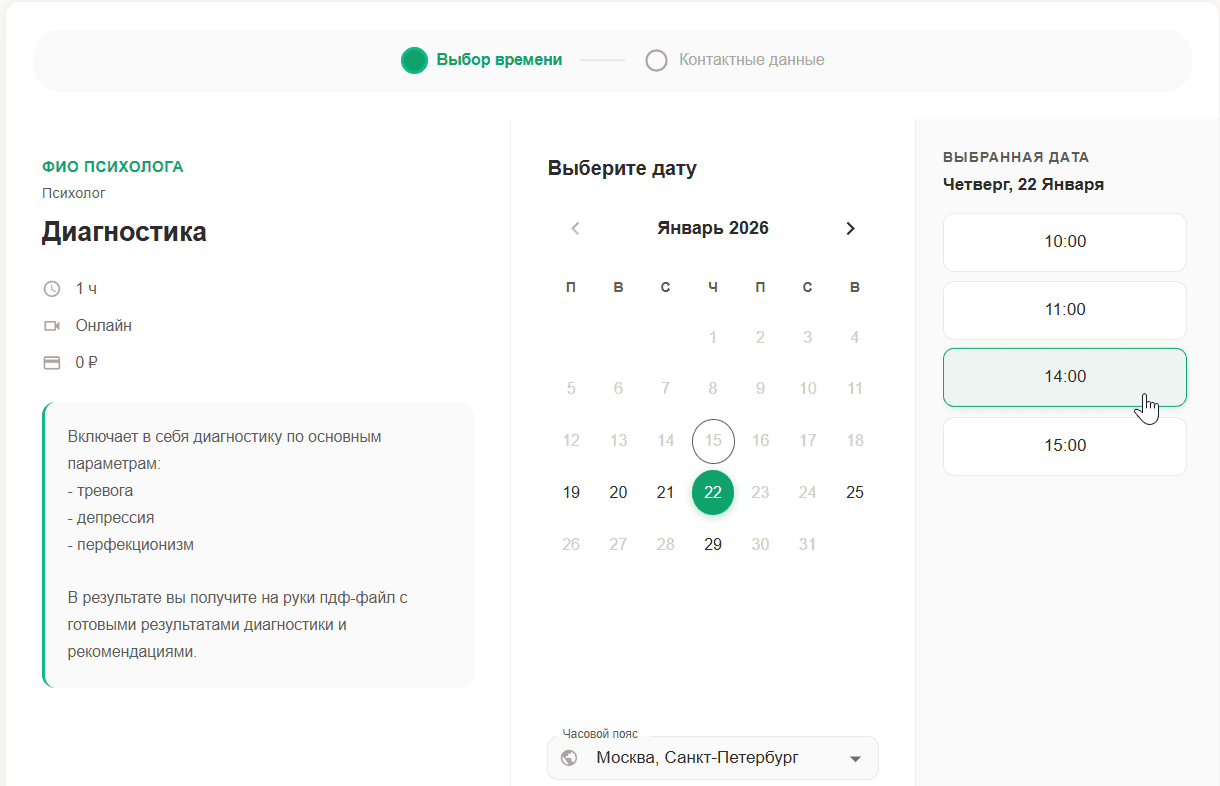
Task: Pick January 21 date
Action: (665, 492)
